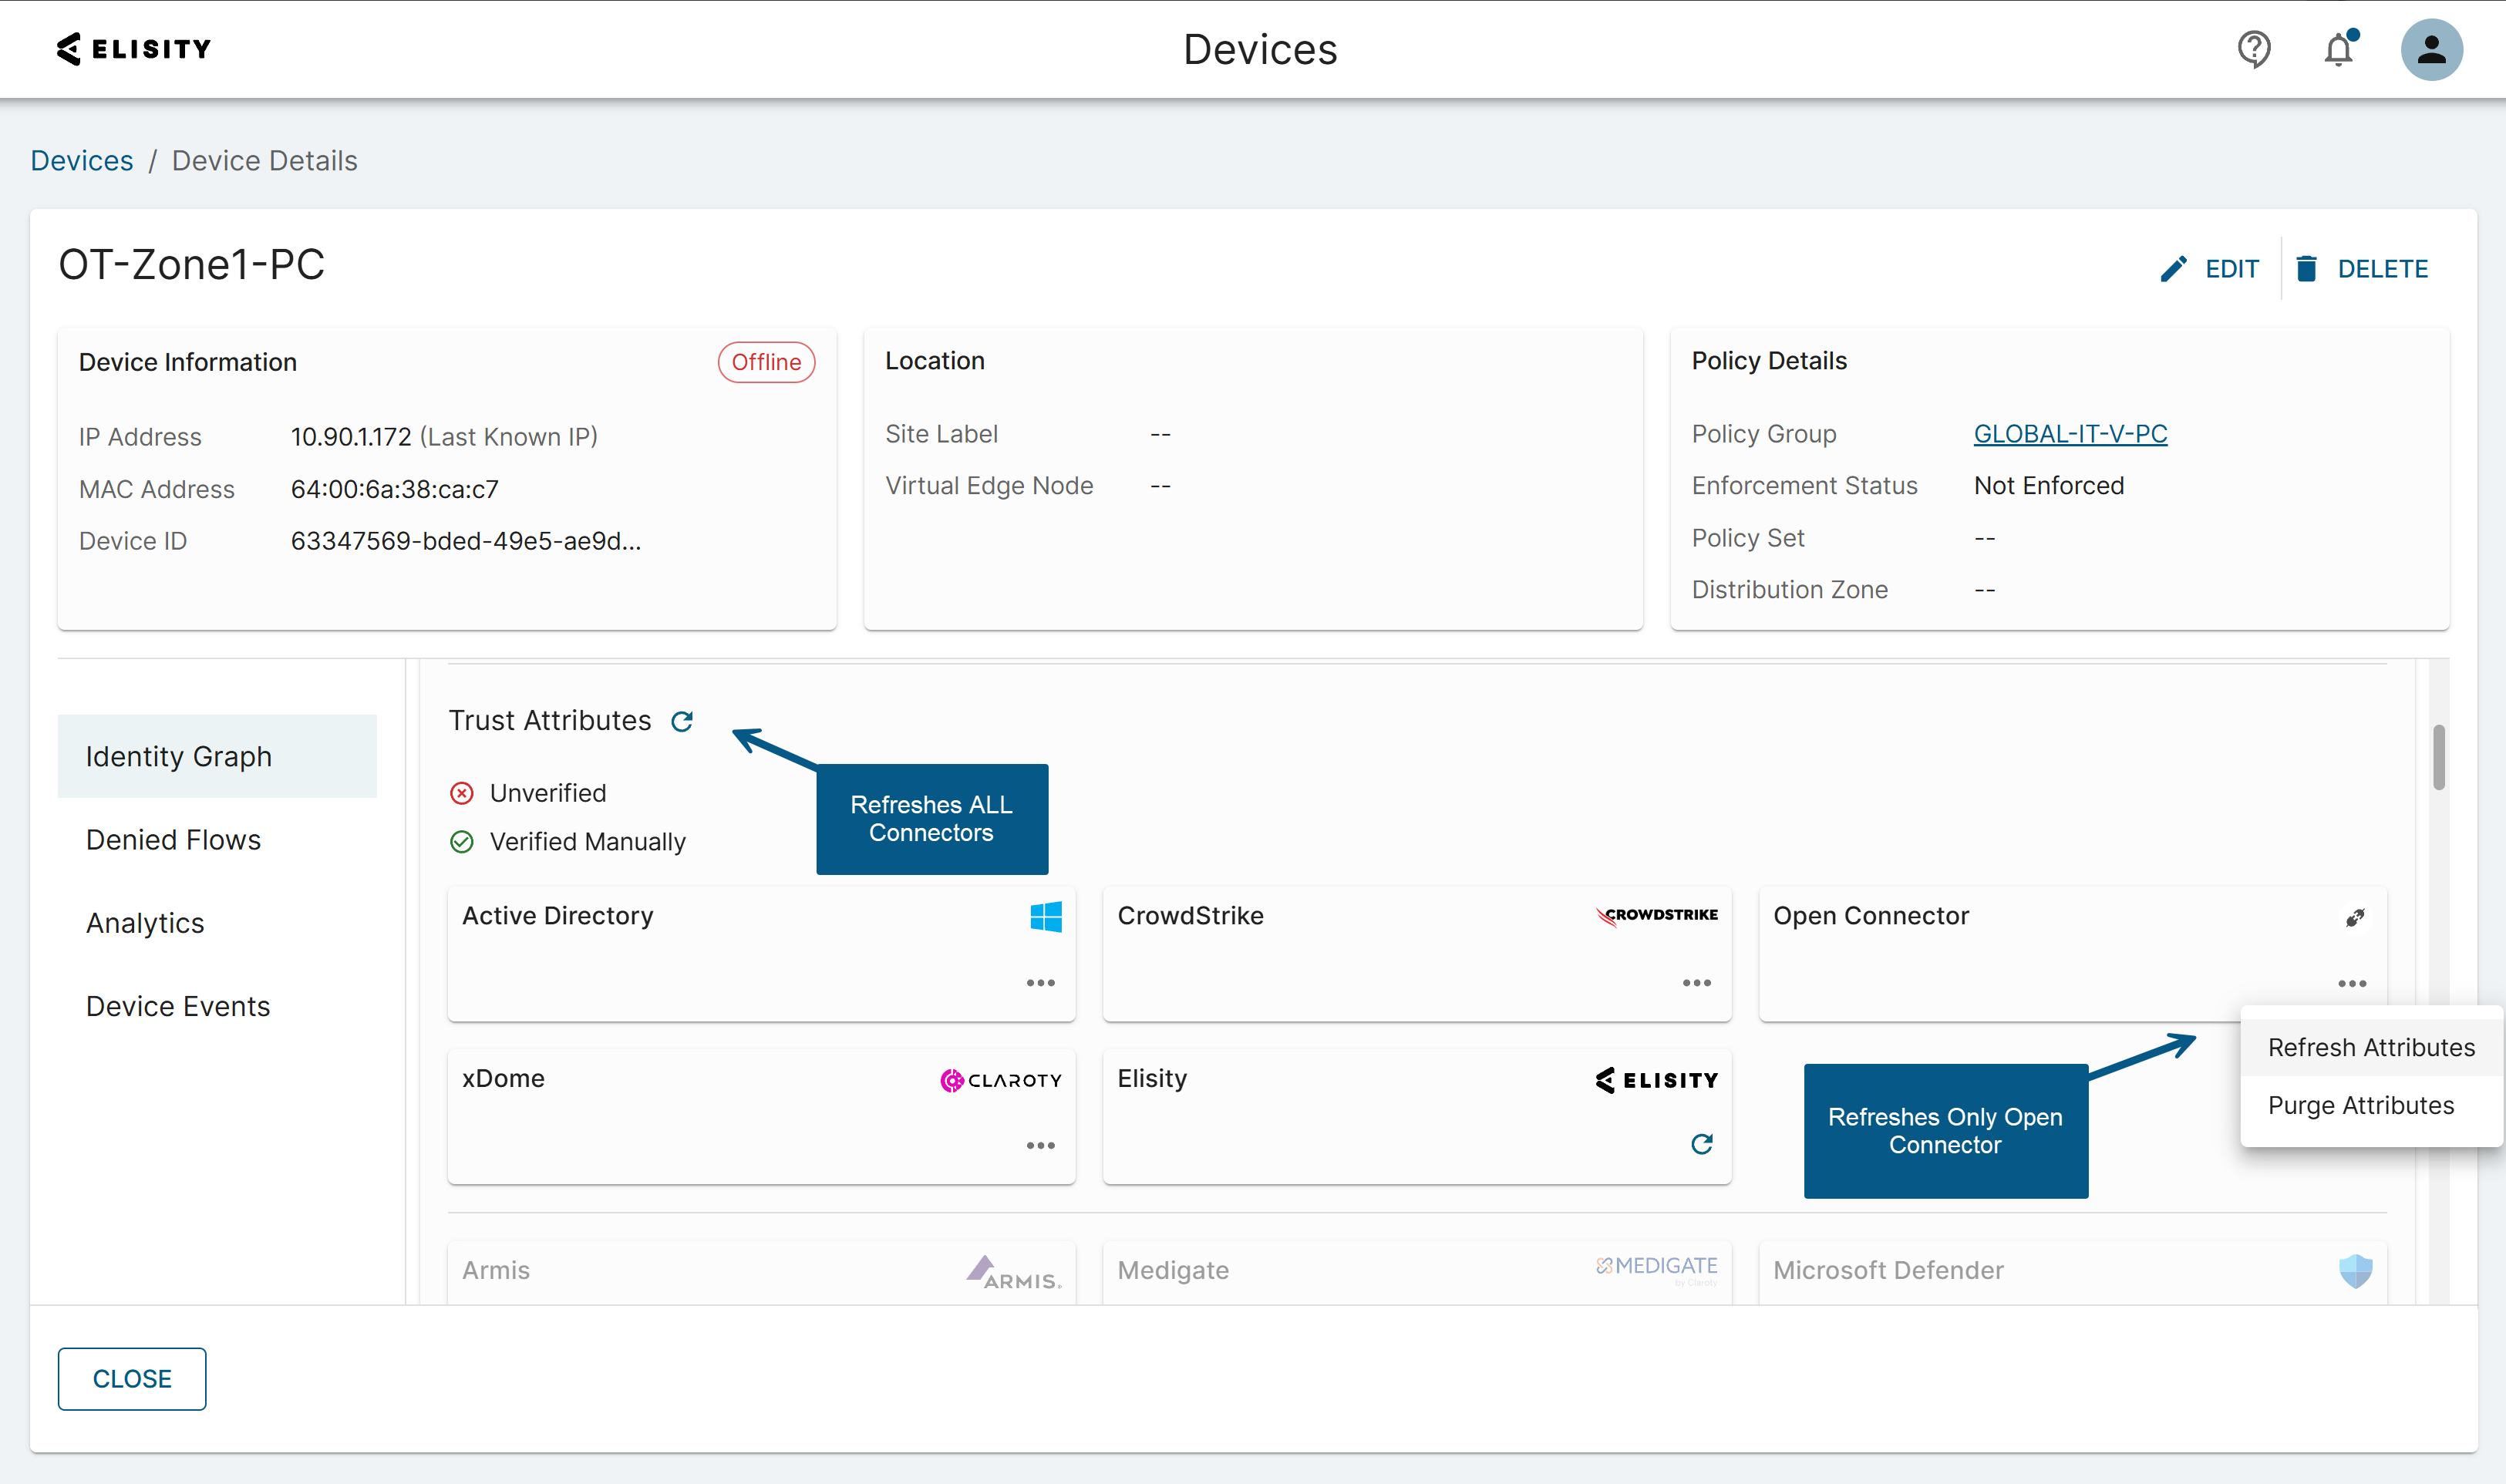This screenshot has width=2506, height=1484.
Task: Go to Devices breadcrumb link
Action: tap(82, 161)
